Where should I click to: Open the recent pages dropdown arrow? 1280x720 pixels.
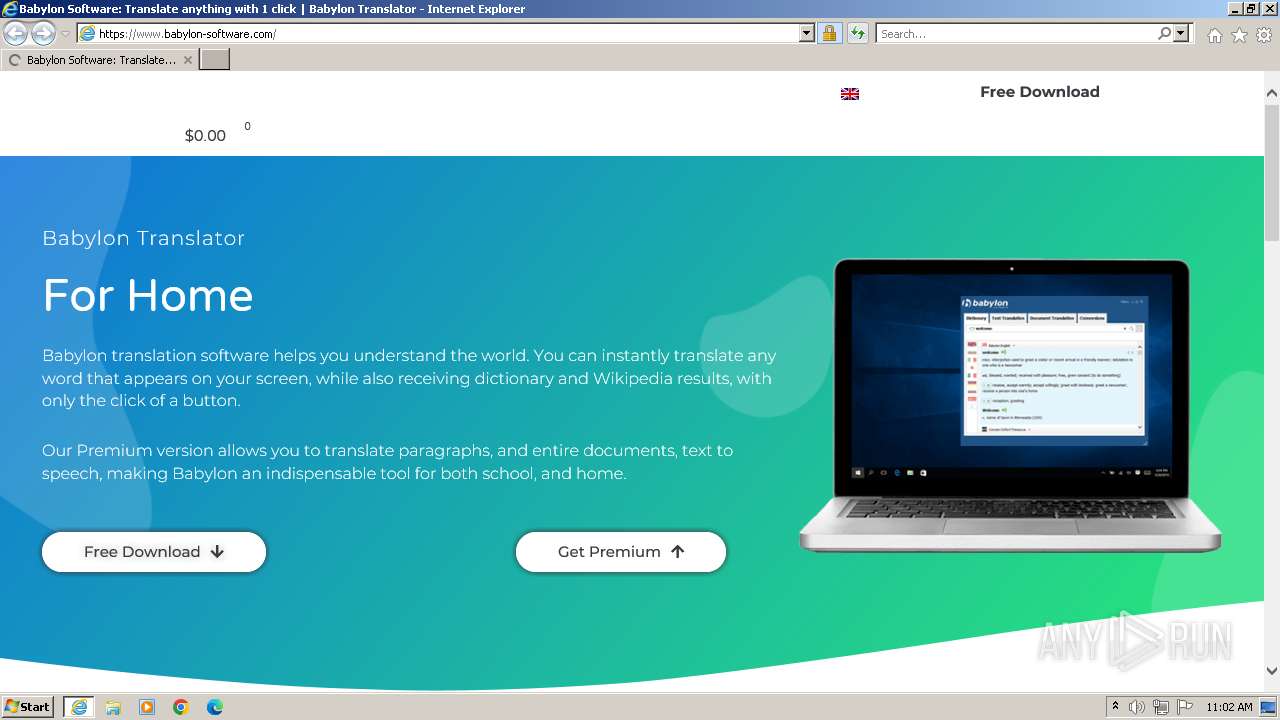click(x=66, y=34)
